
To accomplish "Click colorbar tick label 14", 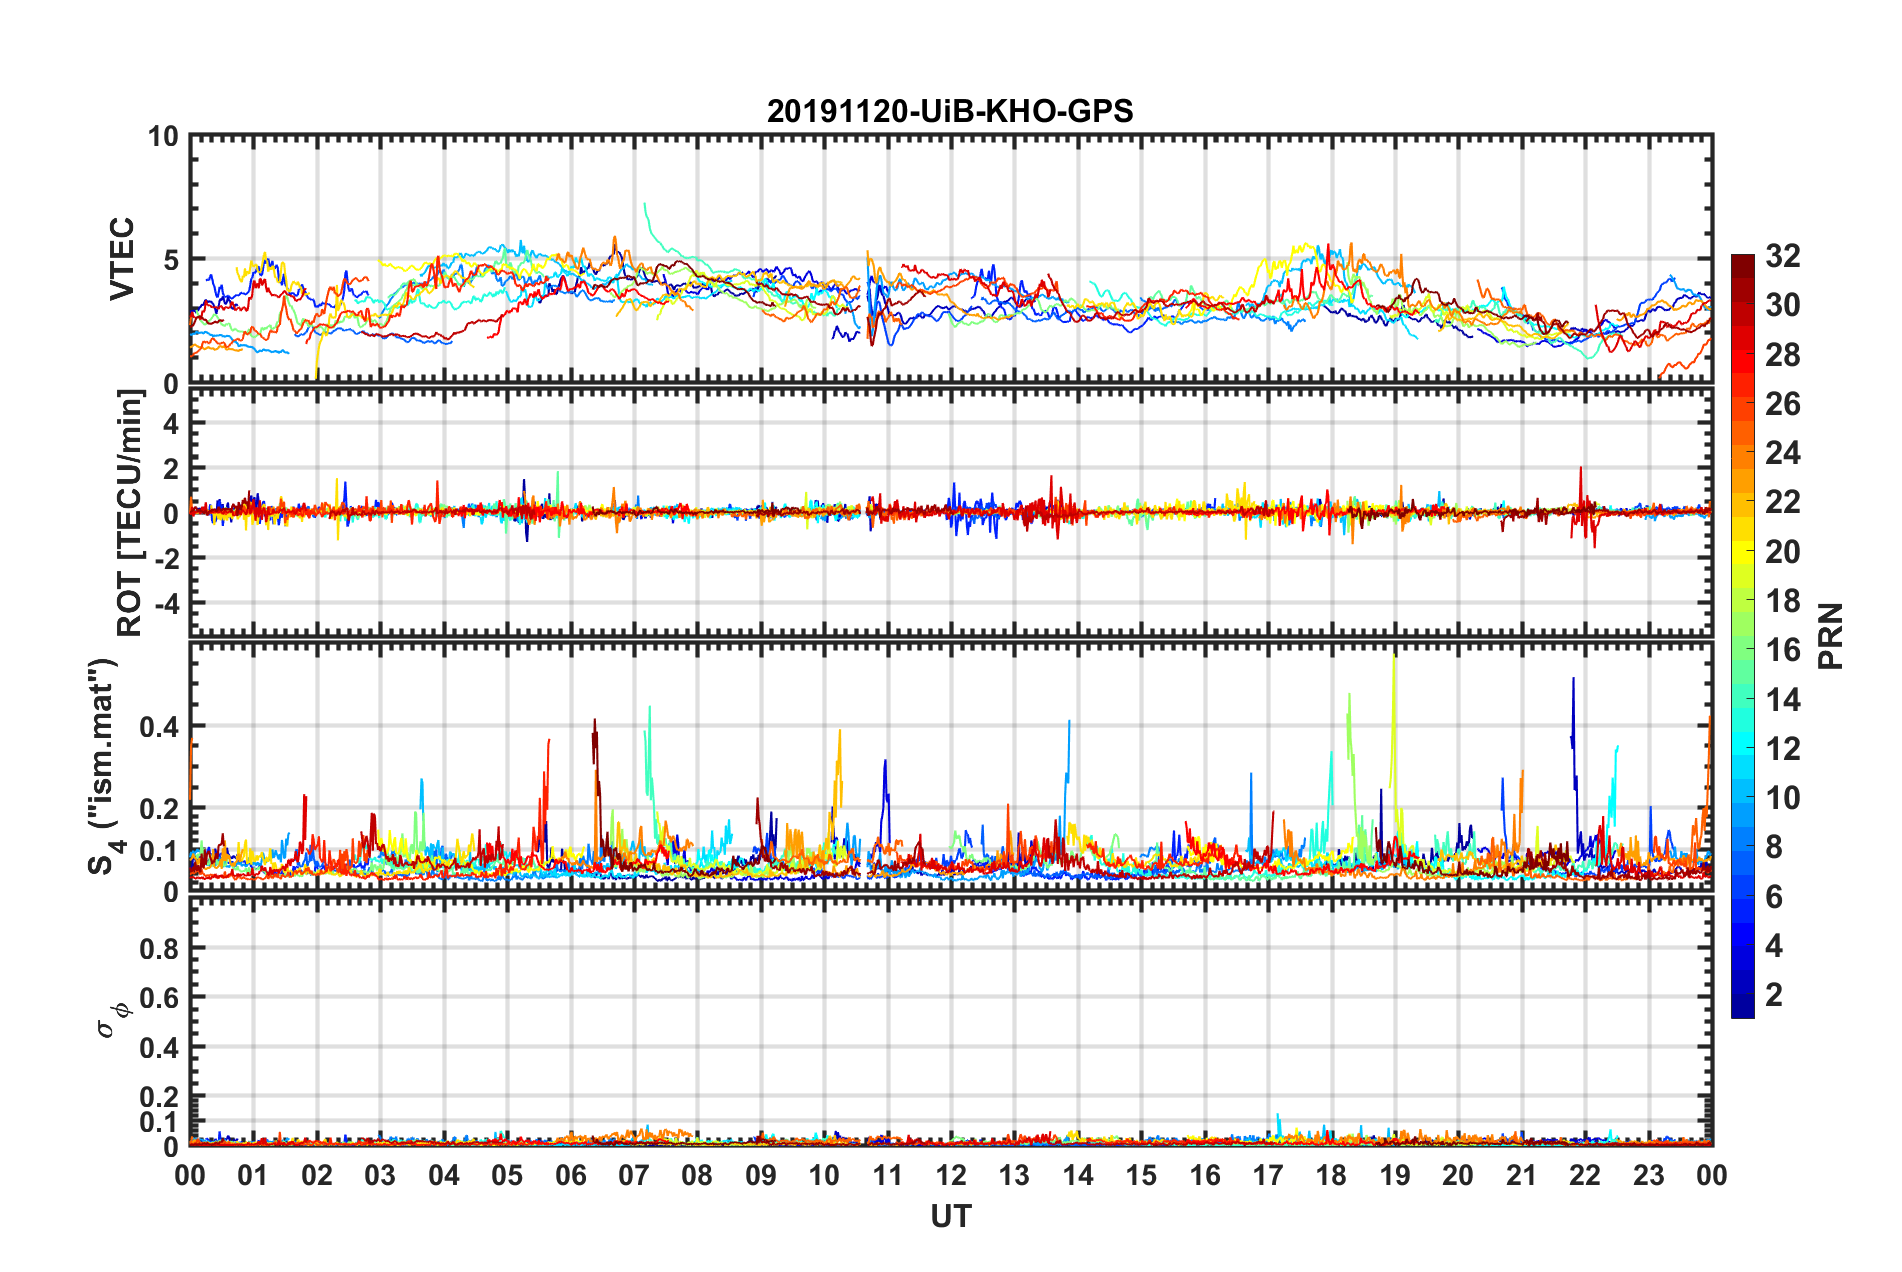I will click(x=1782, y=700).
